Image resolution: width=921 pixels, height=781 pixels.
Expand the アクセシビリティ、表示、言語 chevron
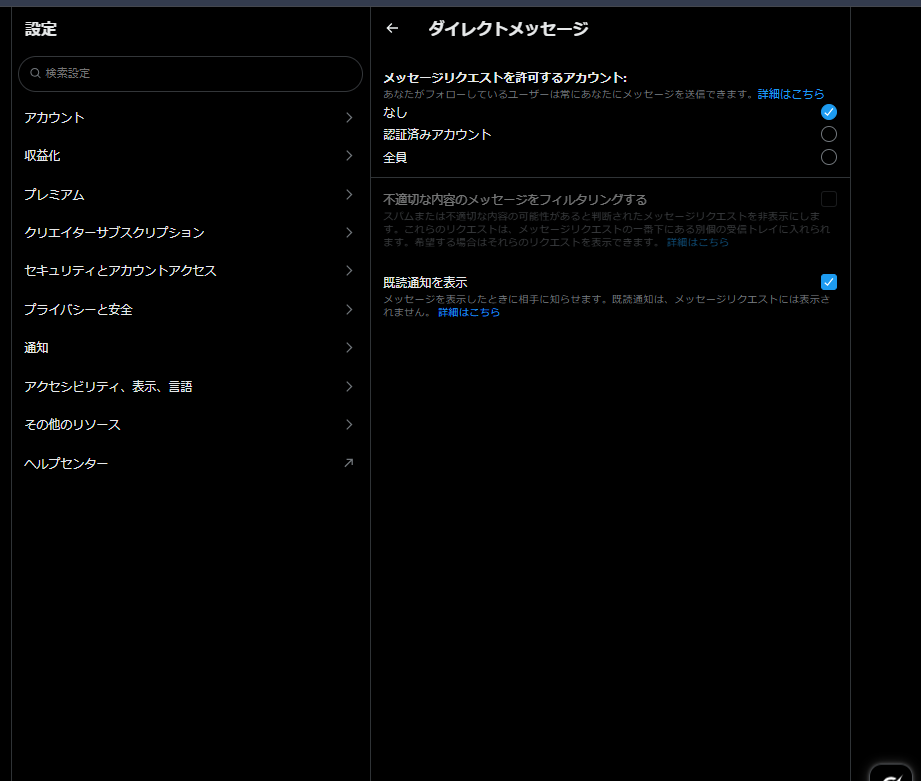tap(349, 386)
